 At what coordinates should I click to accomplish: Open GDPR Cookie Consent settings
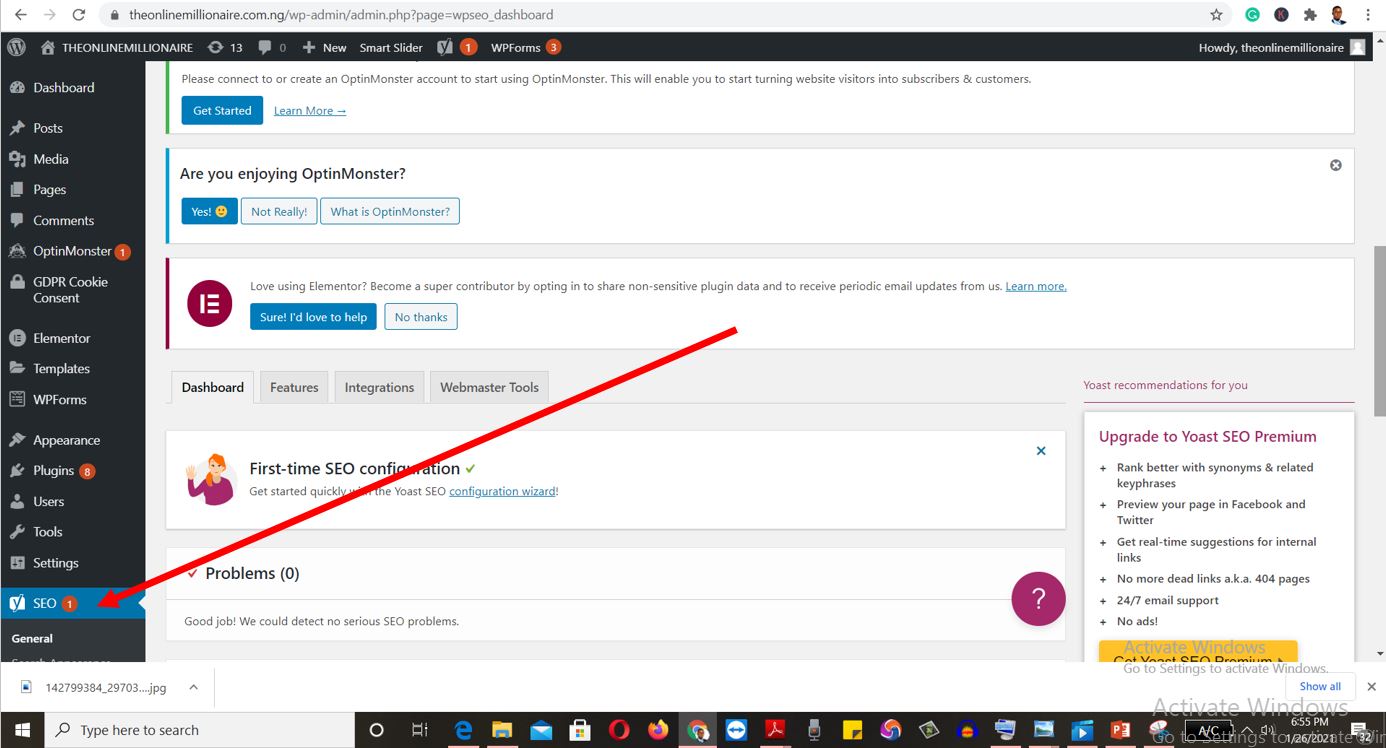(x=72, y=290)
